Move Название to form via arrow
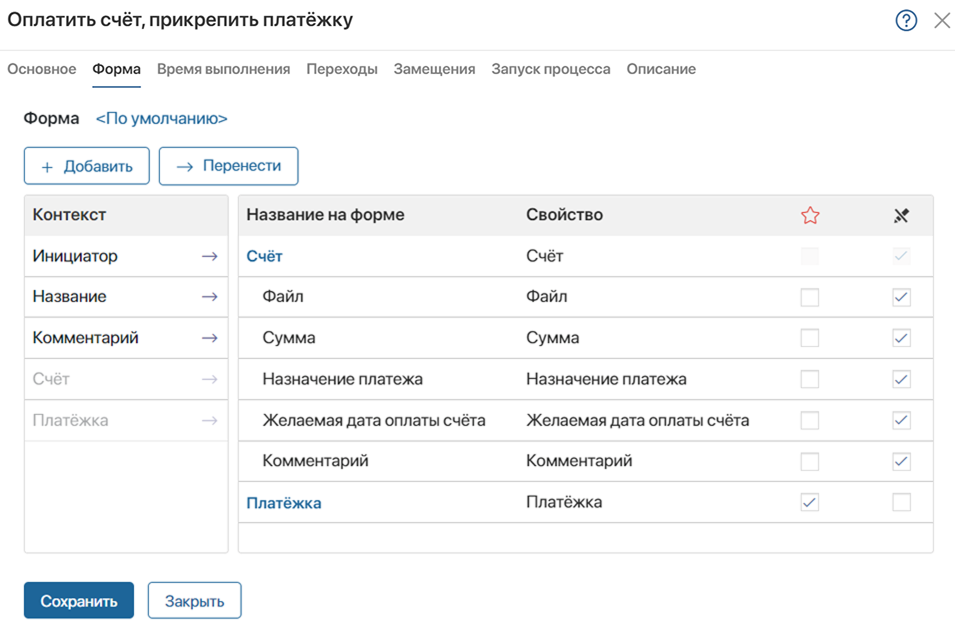The width and height of the screenshot is (955, 625). tap(210, 297)
